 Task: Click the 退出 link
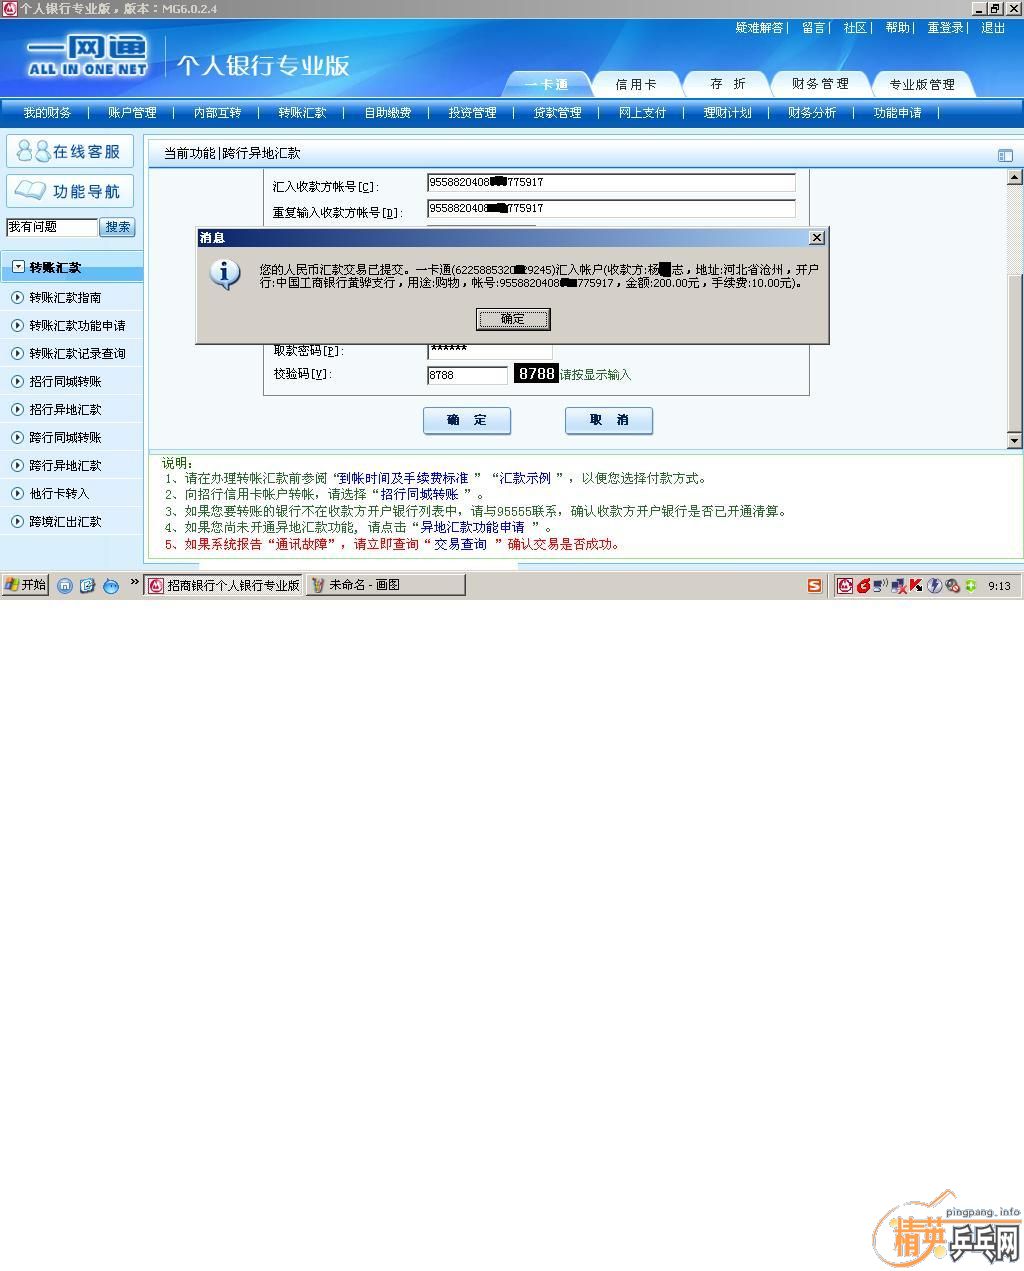[x=993, y=28]
